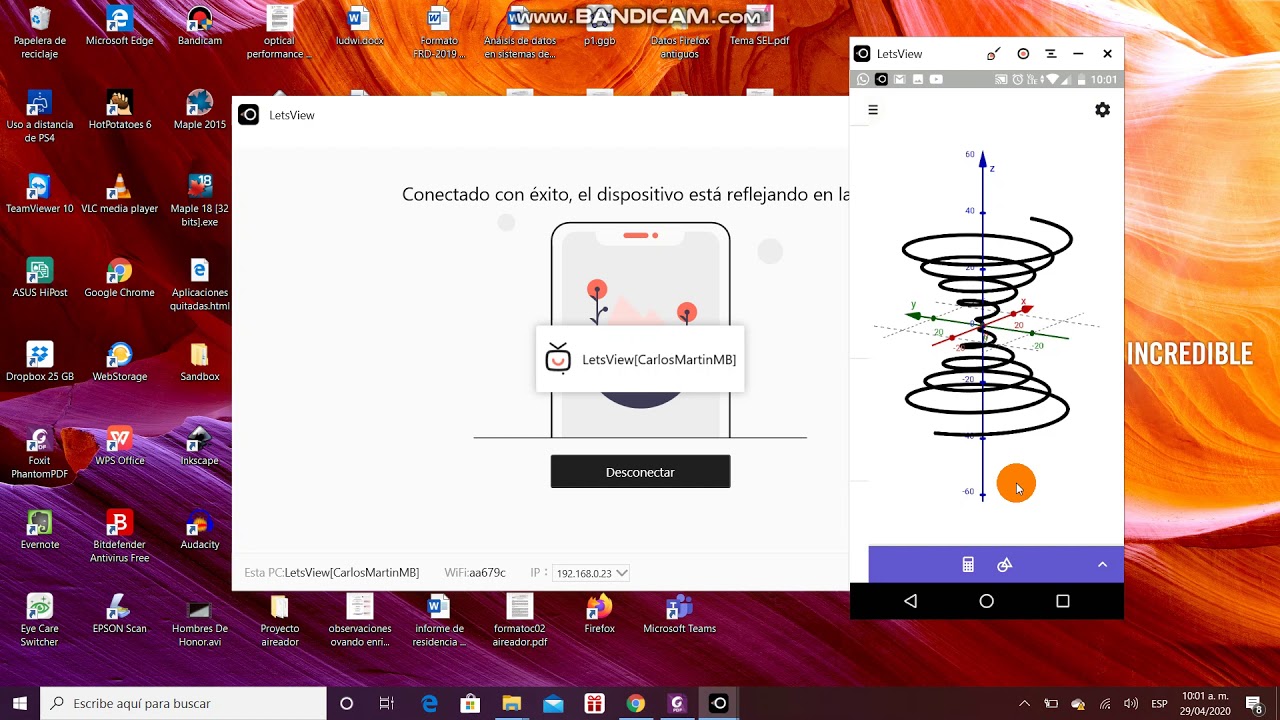Select HotPotatoes 6 desktop icon
Viewport: 1280px width, 720px height.
pos(119,110)
